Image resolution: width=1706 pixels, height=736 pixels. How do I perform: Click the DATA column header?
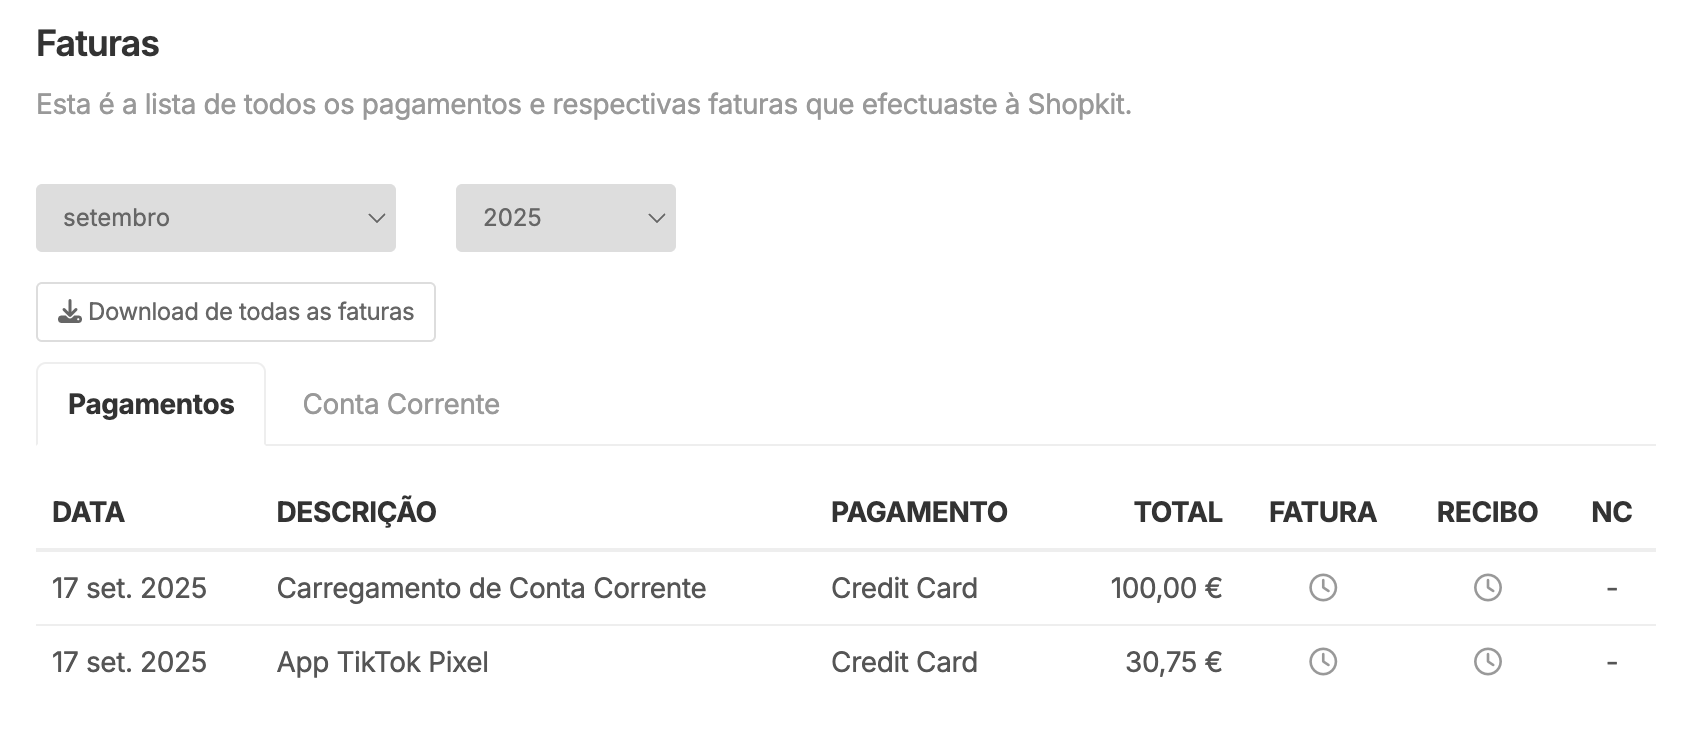pyautogui.click(x=88, y=512)
